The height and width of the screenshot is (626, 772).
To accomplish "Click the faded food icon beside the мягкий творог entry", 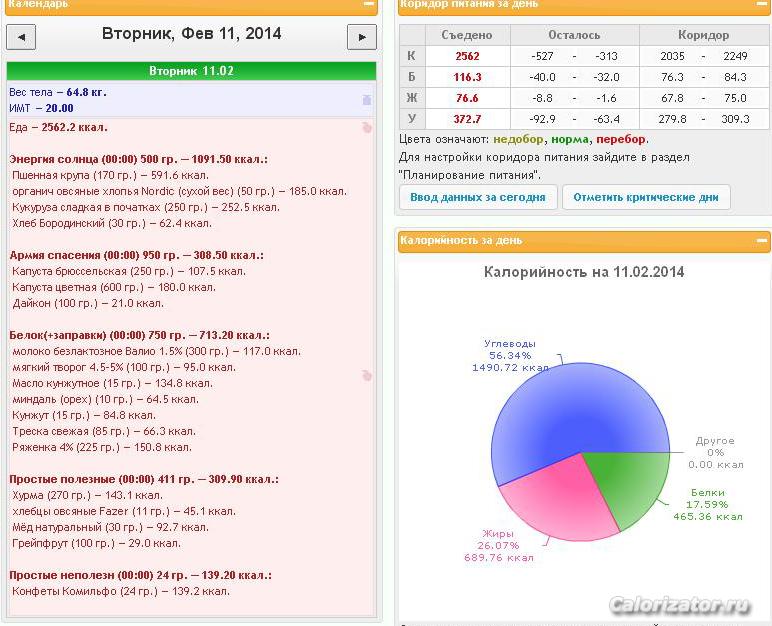I will pos(367,376).
